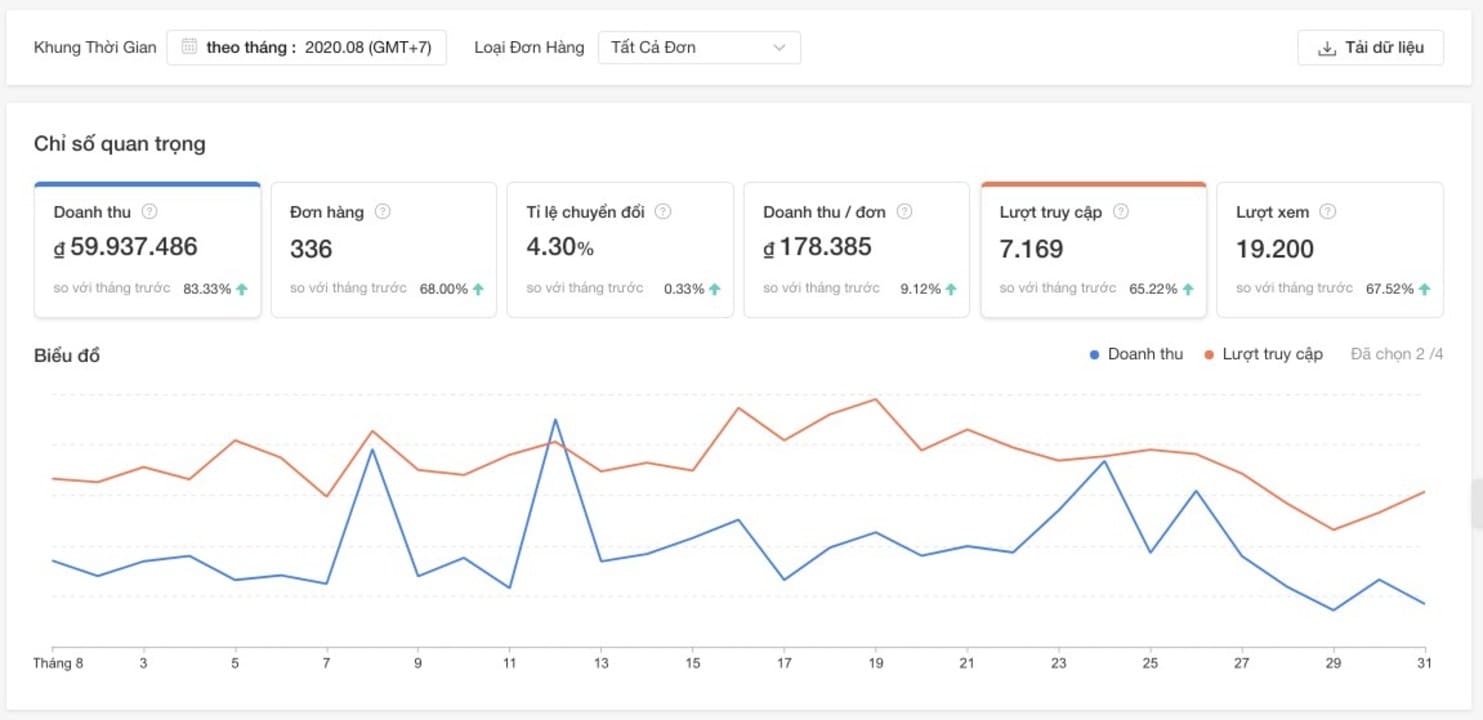Click the Khung Thời Gian label

coord(95,47)
